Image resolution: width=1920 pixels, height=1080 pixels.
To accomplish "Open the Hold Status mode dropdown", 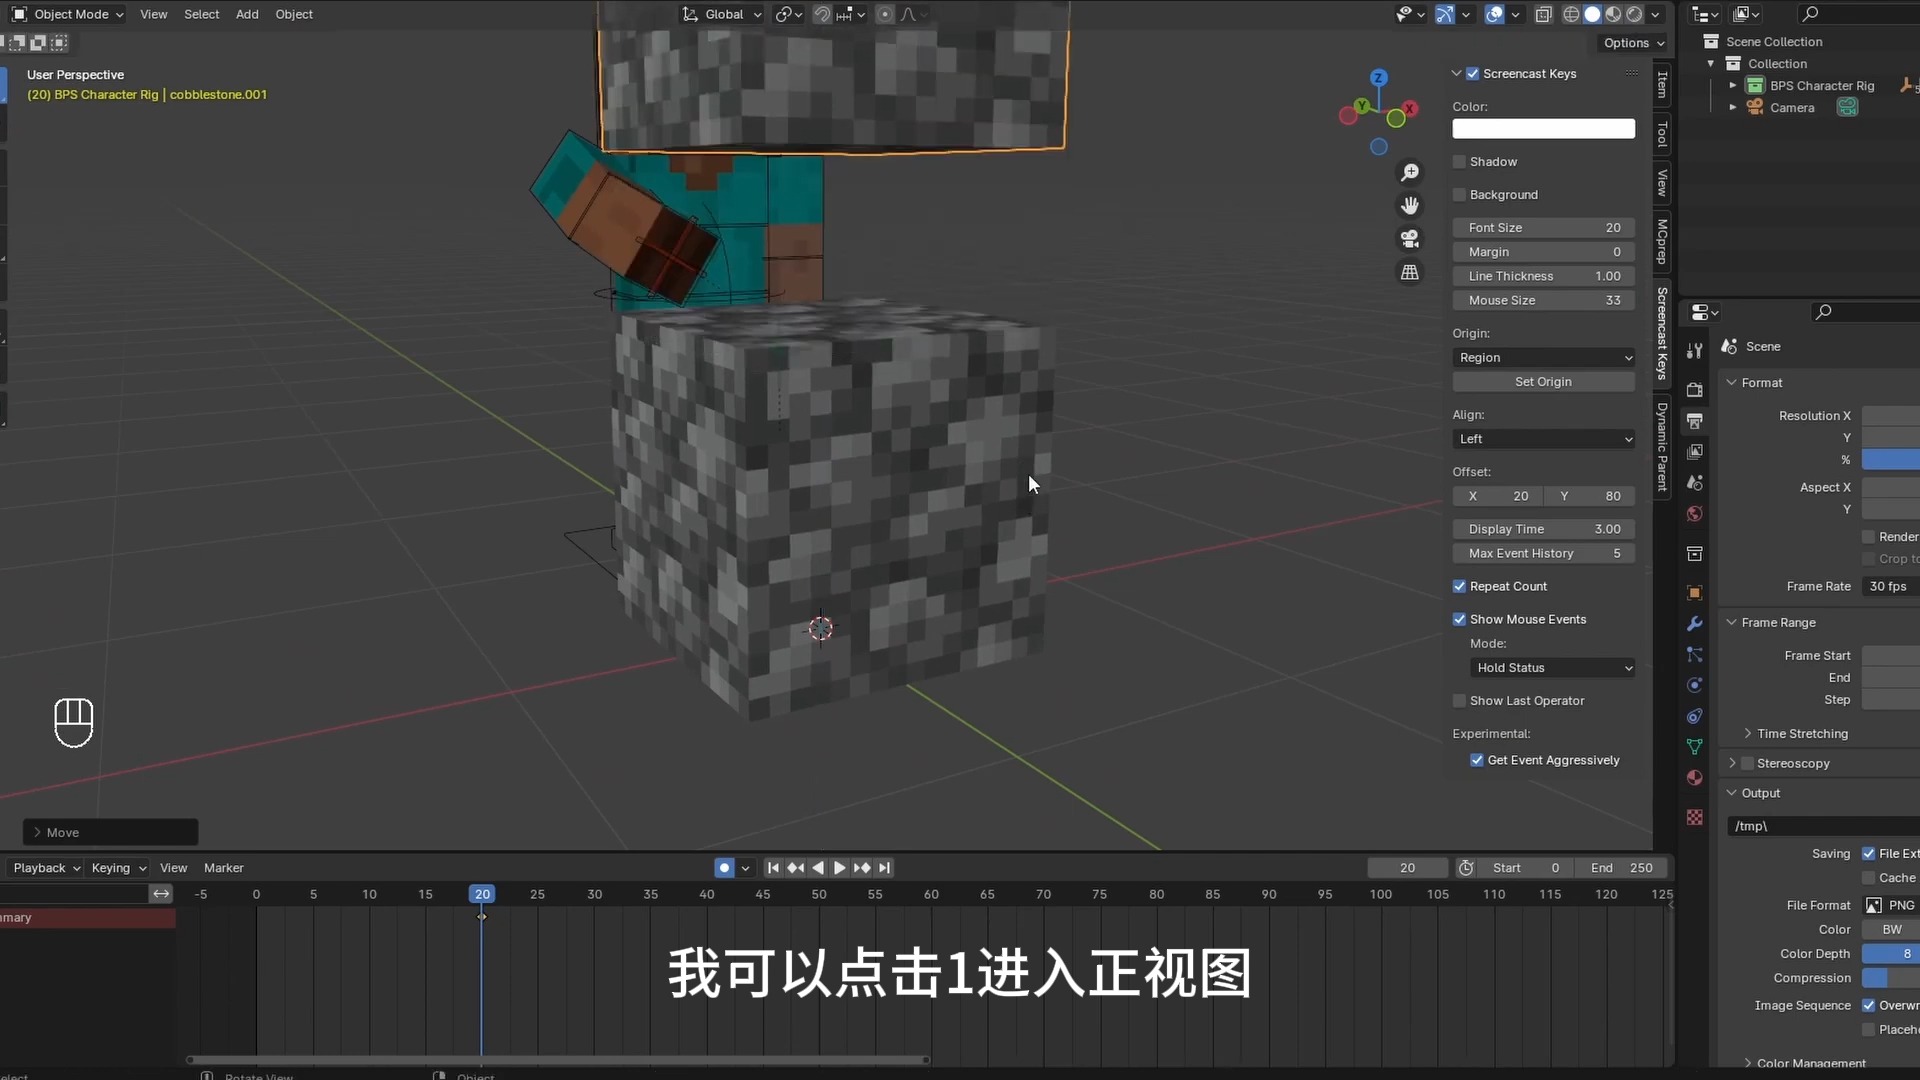I will click(1553, 668).
